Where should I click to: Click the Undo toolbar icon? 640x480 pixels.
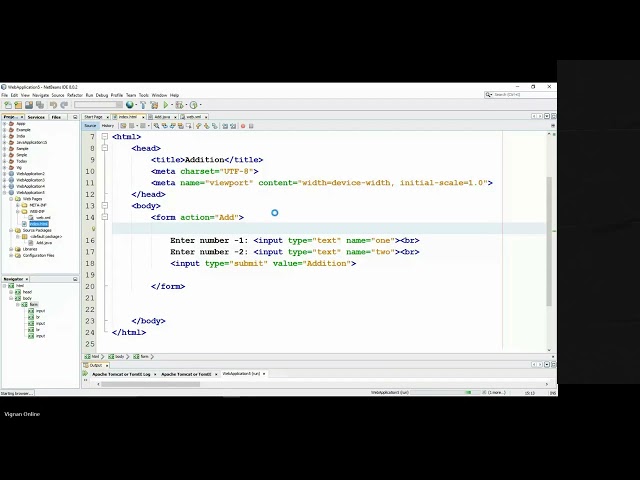tap(53, 105)
